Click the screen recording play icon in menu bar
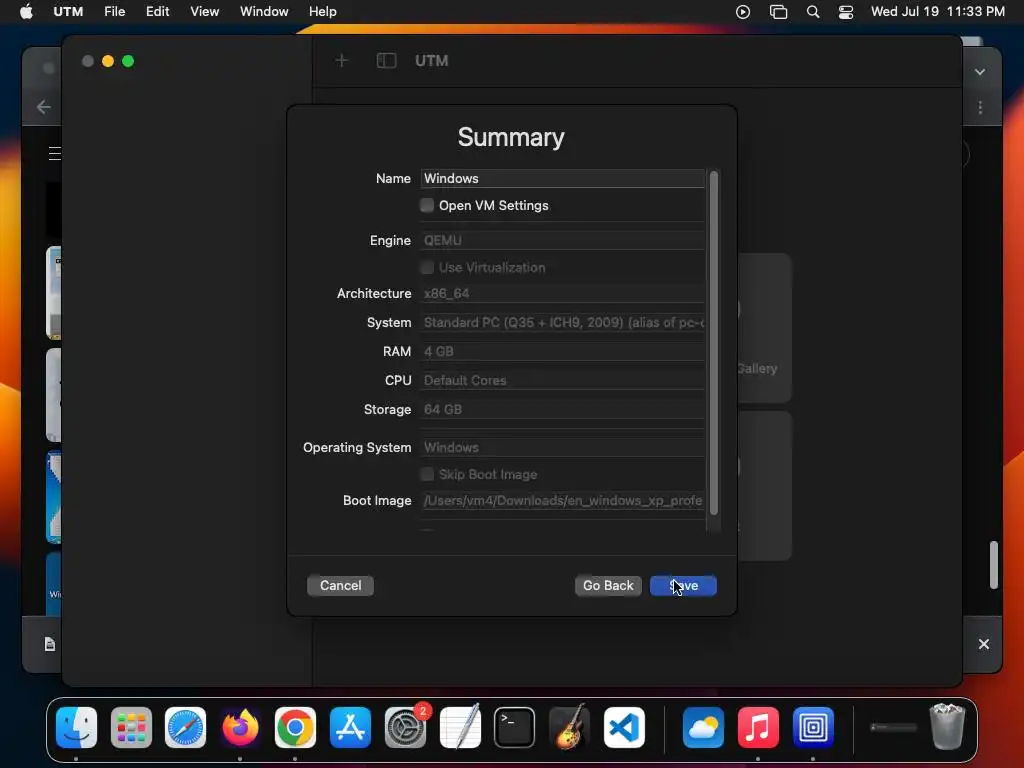Screen dimensions: 1024x768 (x=743, y=12)
